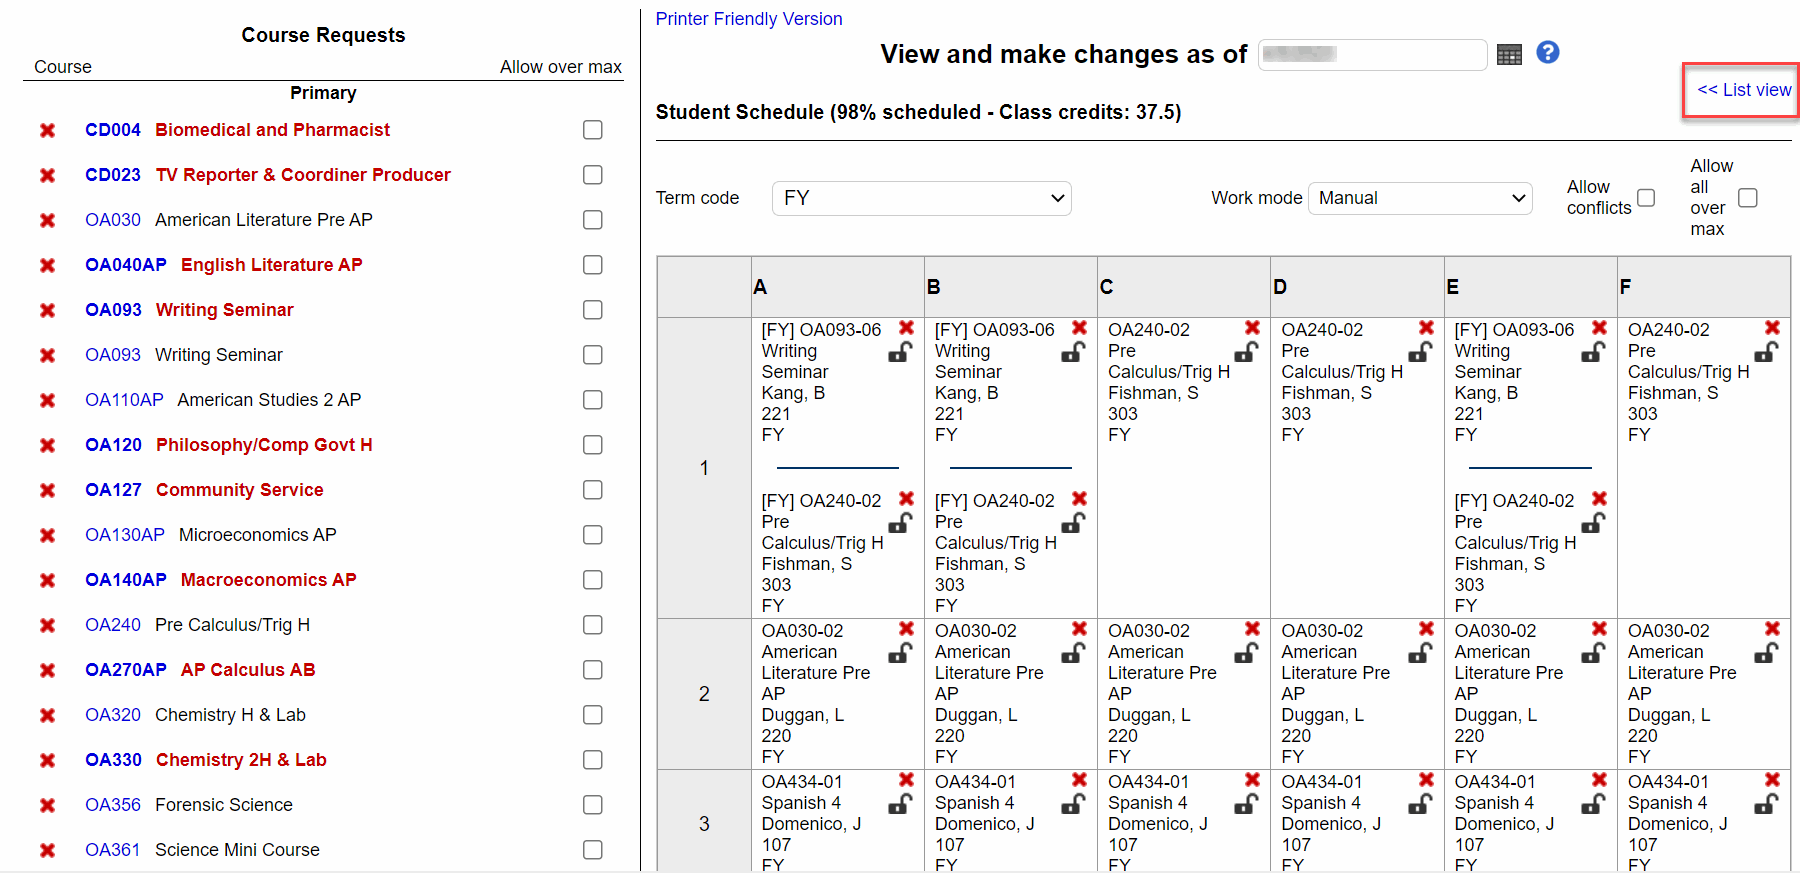1800x873 pixels.
Task: Open the Printer Friendly Version link
Action: click(748, 19)
